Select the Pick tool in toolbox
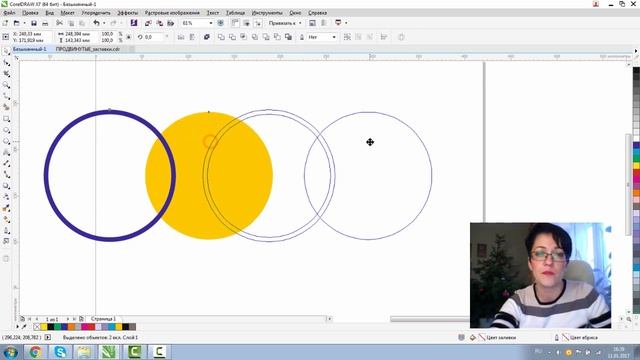Viewport: 640px width, 360px height. click(6, 51)
